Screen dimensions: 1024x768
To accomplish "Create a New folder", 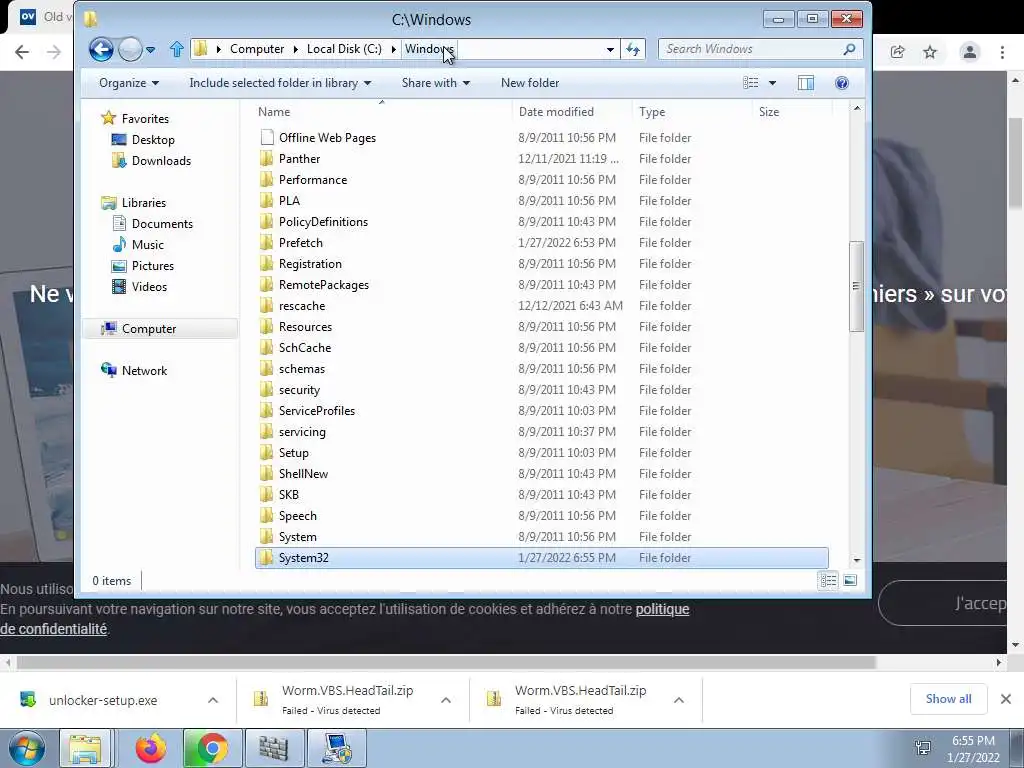I will [x=530, y=83].
